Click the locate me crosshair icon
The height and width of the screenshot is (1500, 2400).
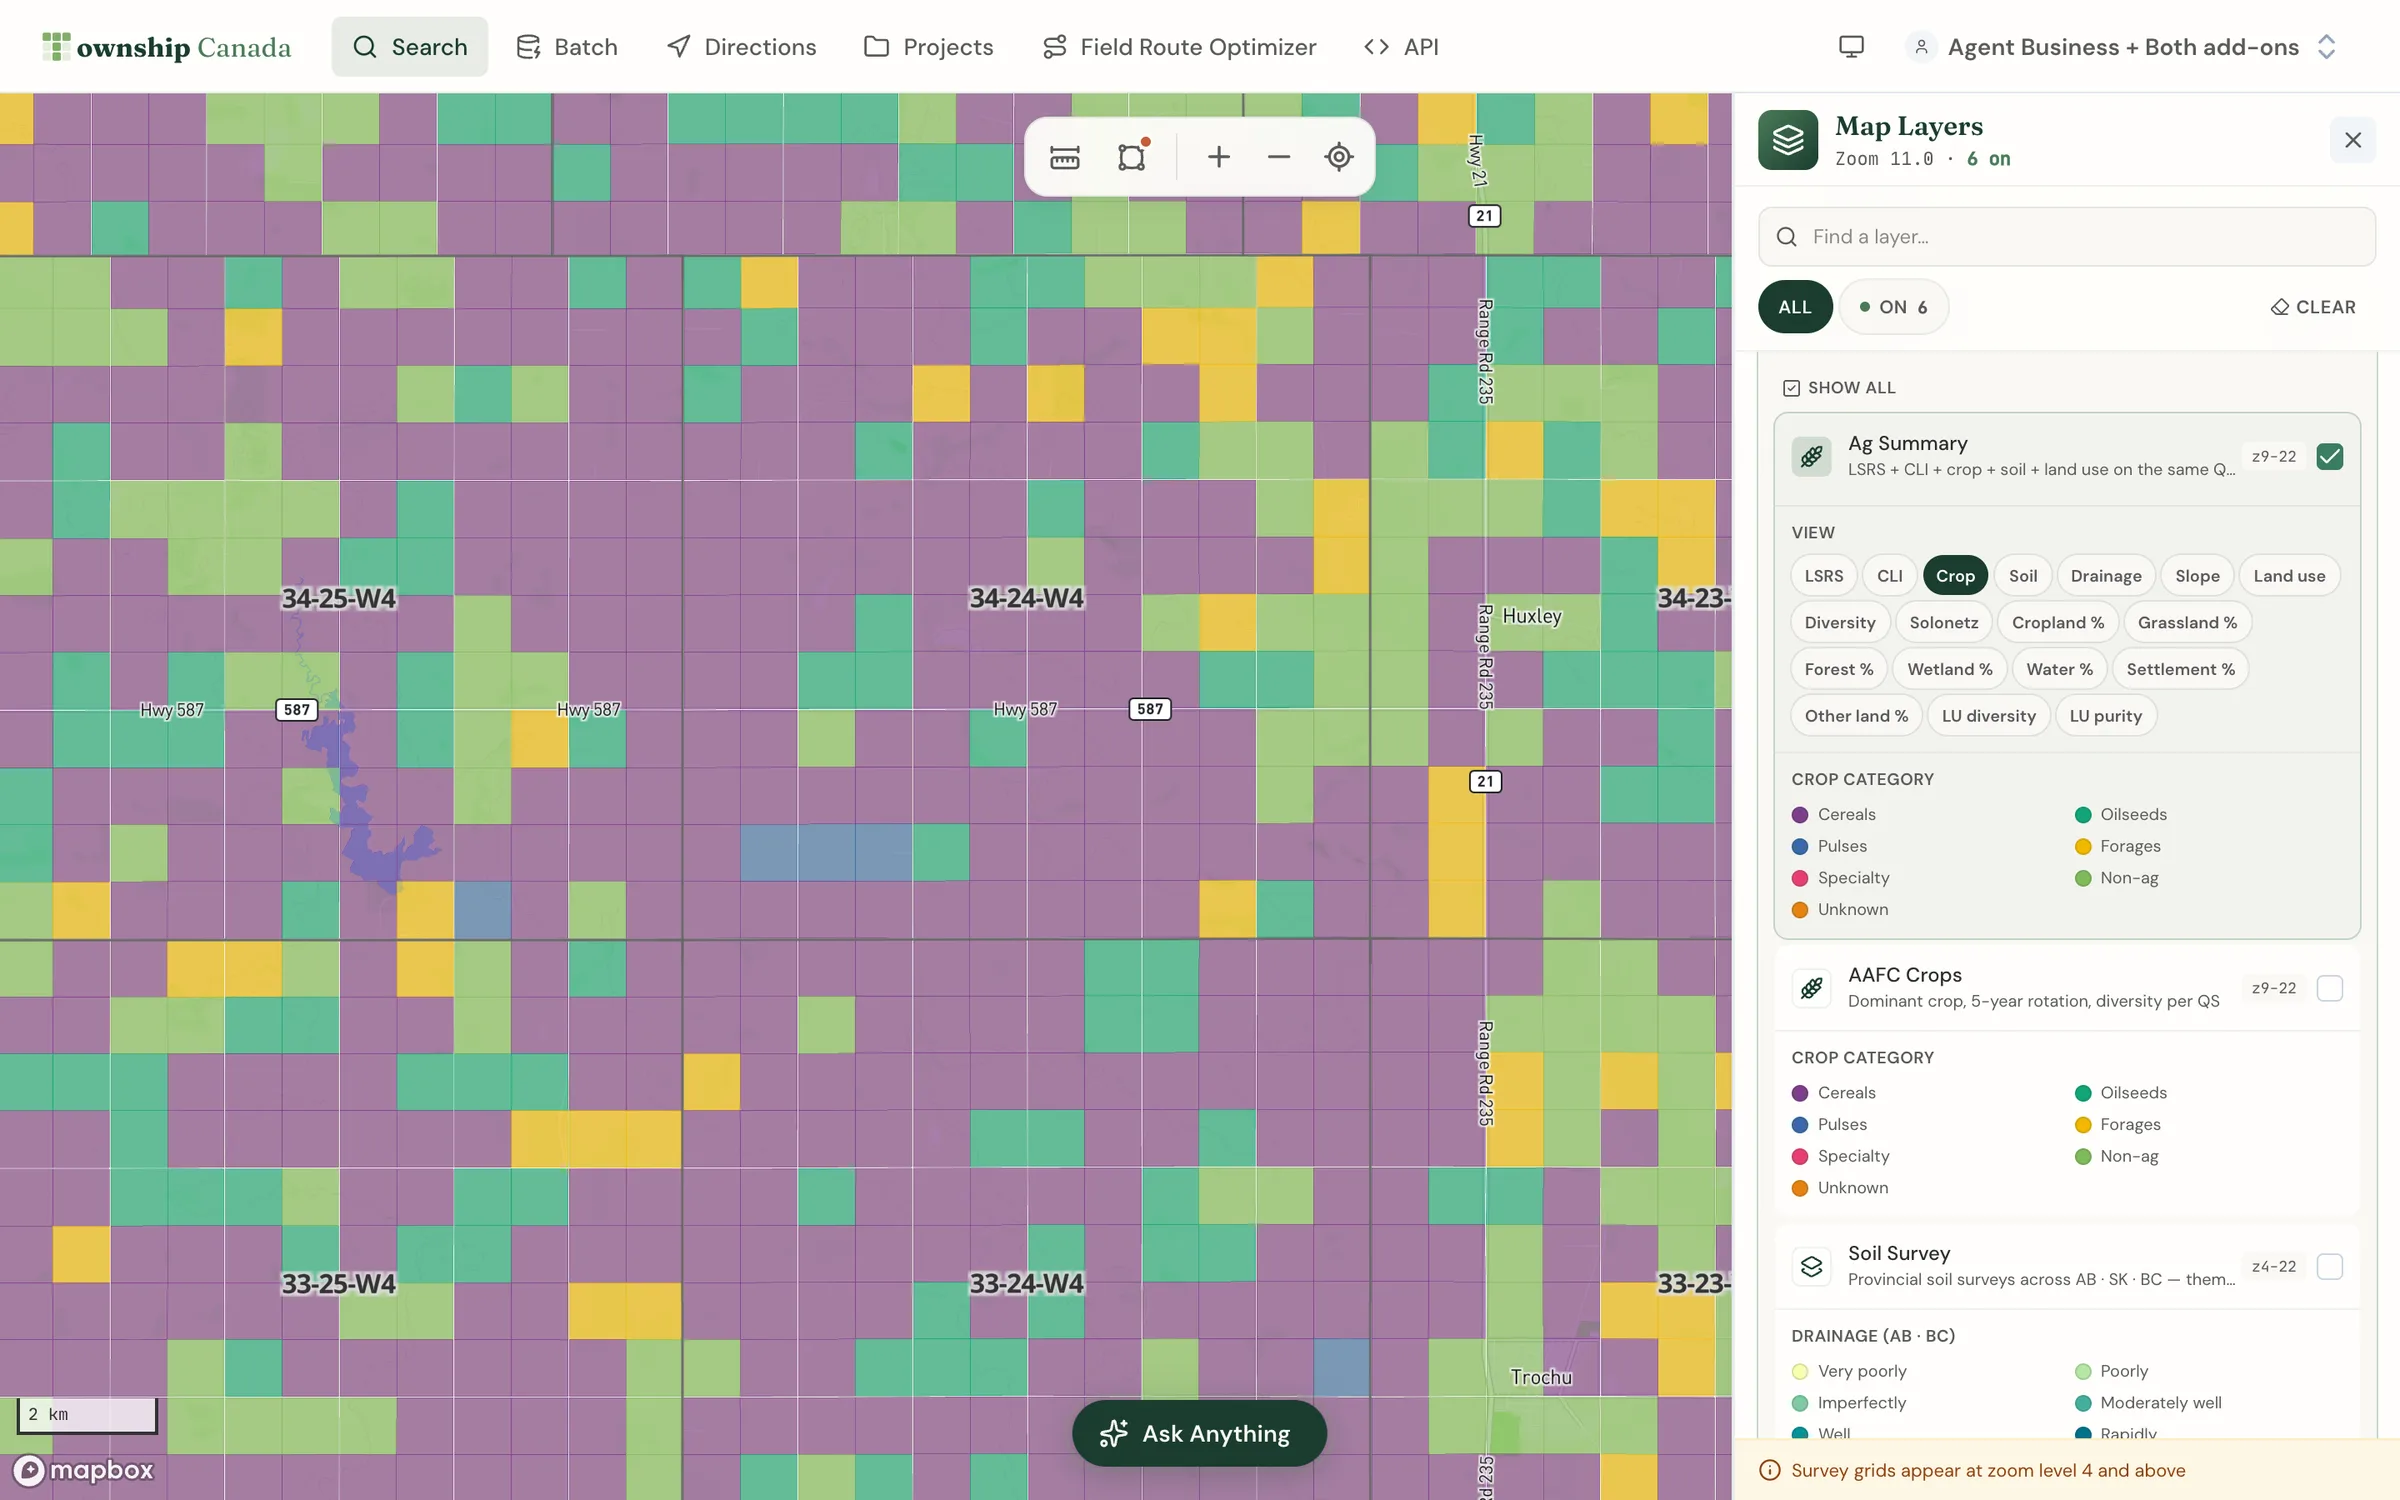pos(1338,157)
